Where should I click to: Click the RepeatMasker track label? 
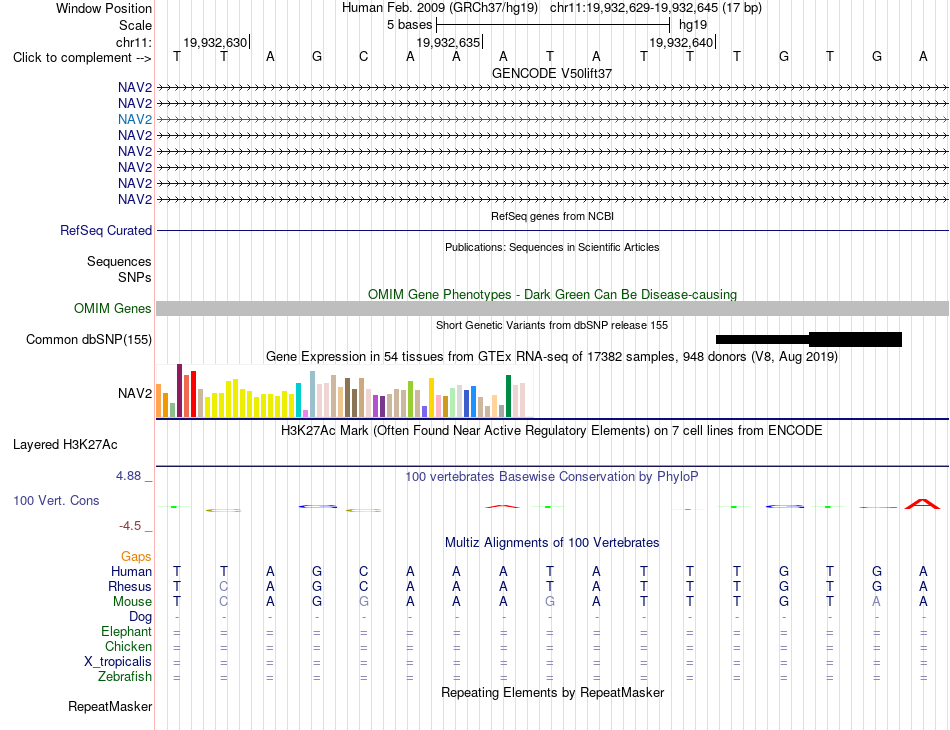(110, 706)
